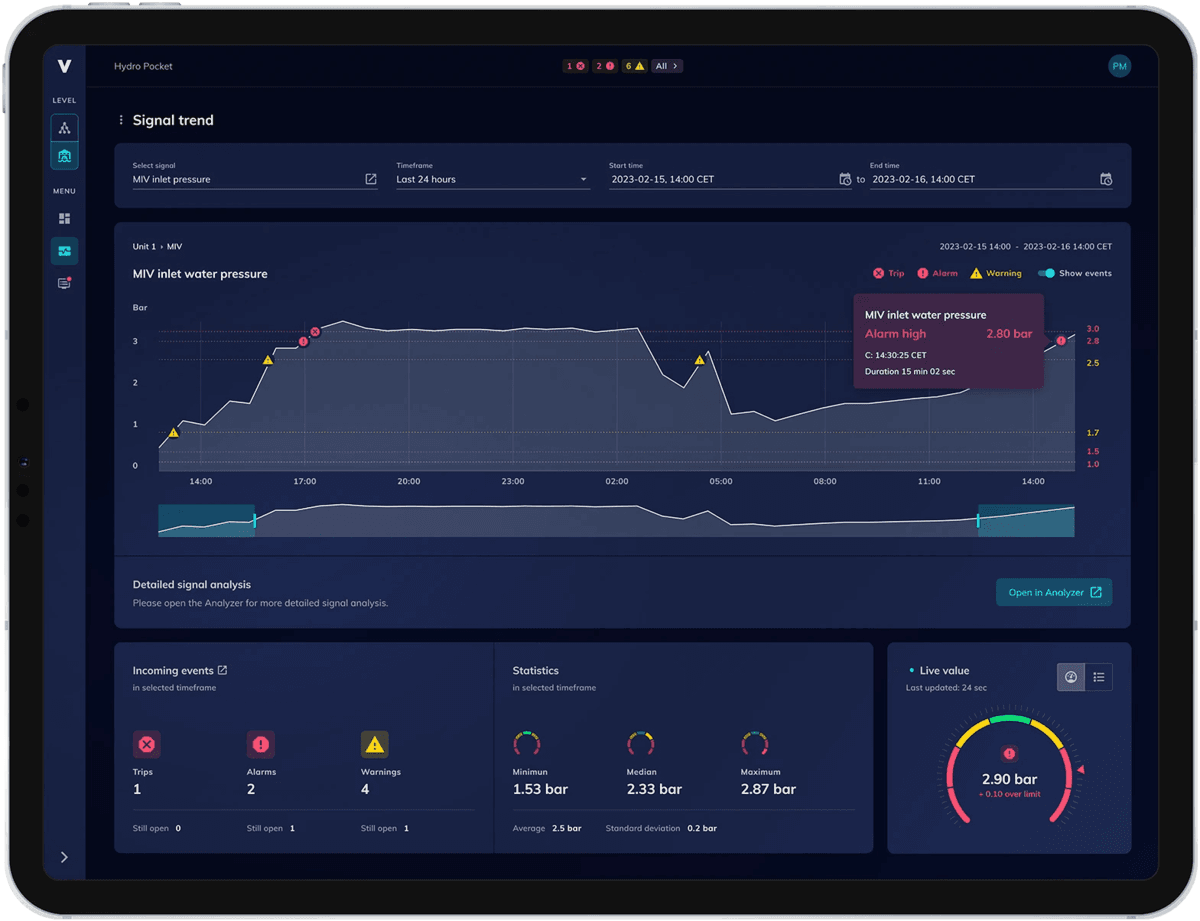Switch live value to gauge view

tap(1071, 677)
